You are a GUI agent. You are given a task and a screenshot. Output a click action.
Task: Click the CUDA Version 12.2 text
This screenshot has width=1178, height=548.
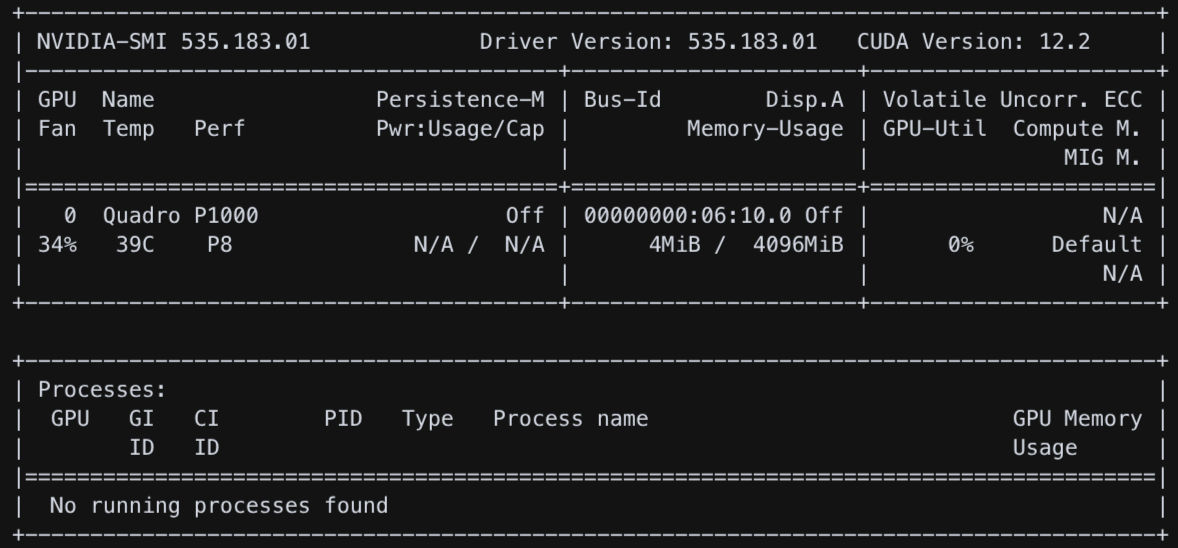[974, 41]
